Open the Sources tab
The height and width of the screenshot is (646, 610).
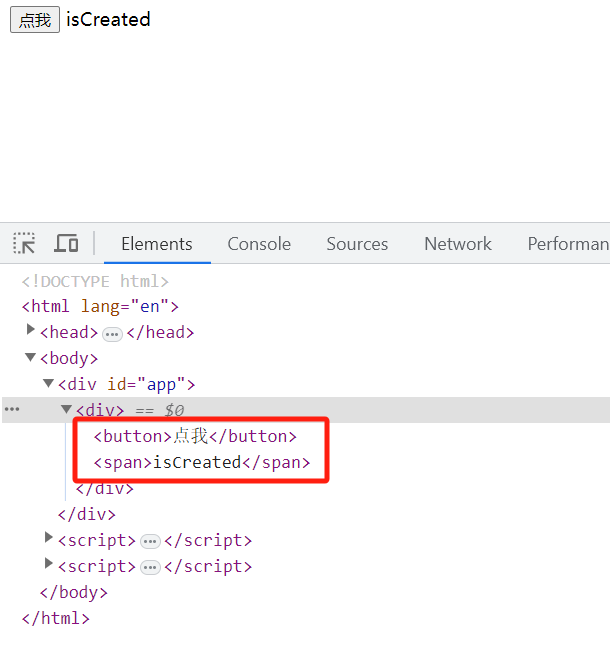click(357, 243)
